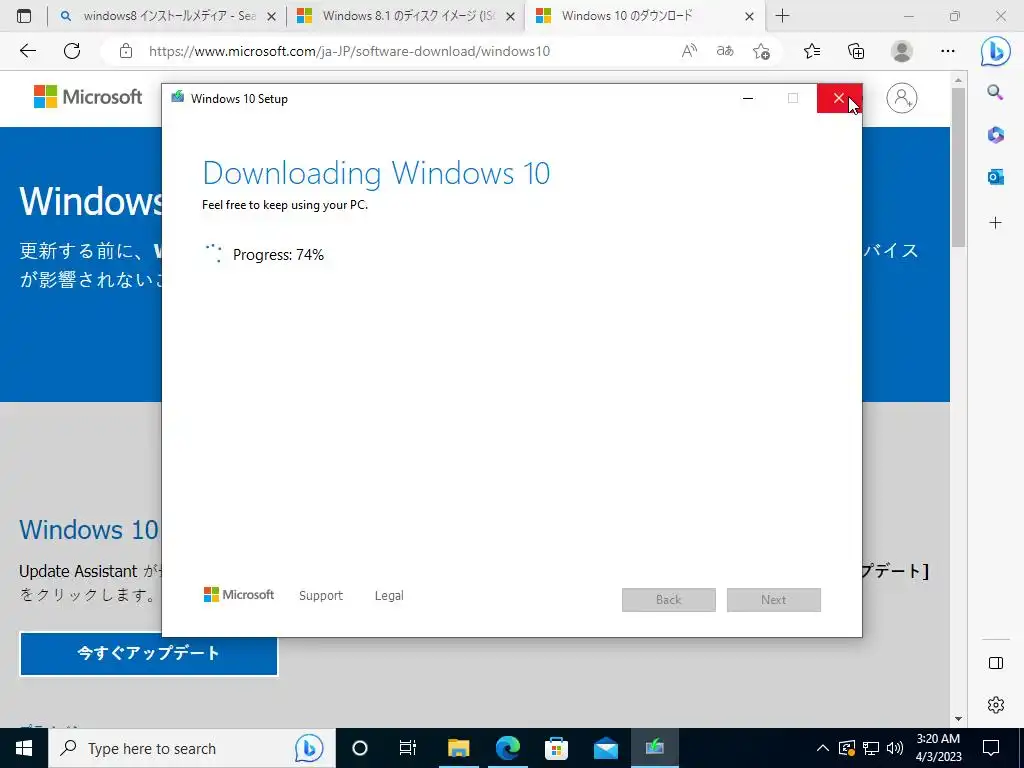Open Edge Settings and more menu

[x=948, y=51]
